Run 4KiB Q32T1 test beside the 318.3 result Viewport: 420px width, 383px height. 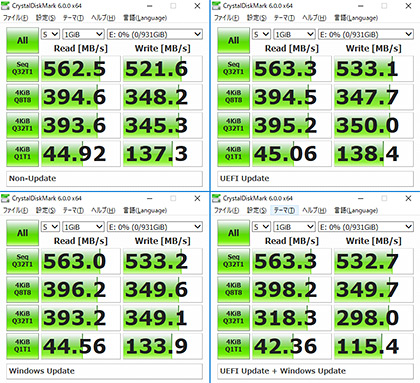[x=233, y=318]
